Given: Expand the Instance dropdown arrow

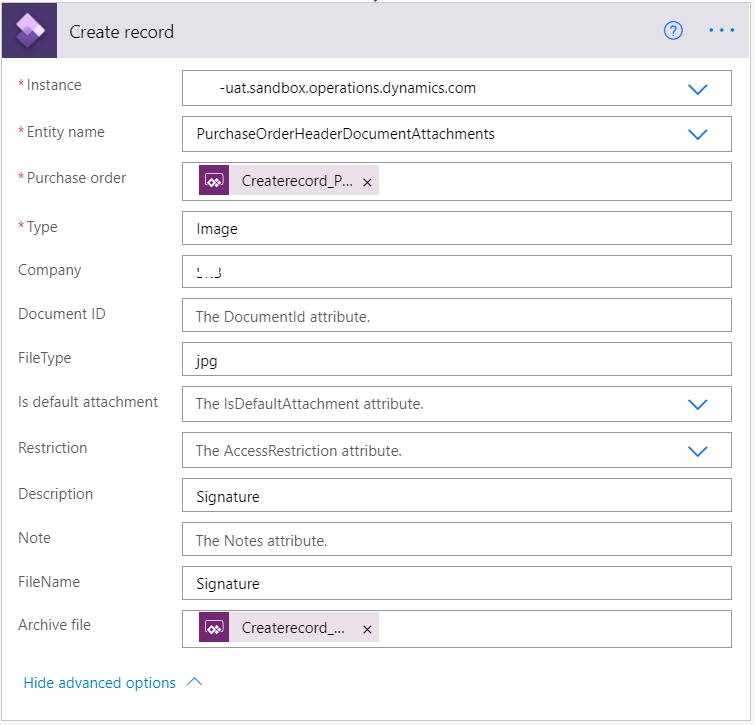Looking at the screenshot, I should click(697, 89).
